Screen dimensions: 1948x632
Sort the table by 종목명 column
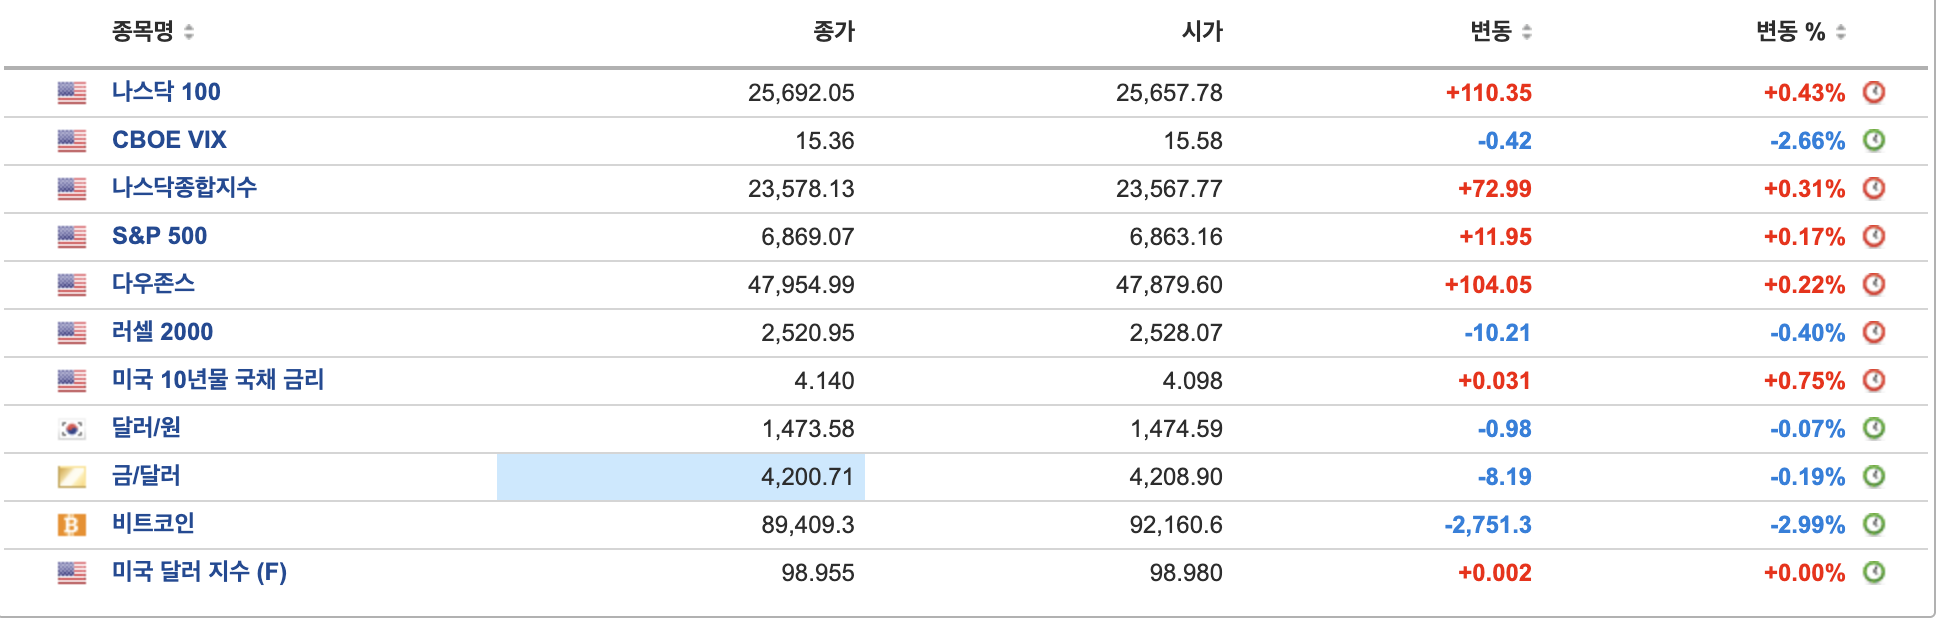[x=152, y=32]
